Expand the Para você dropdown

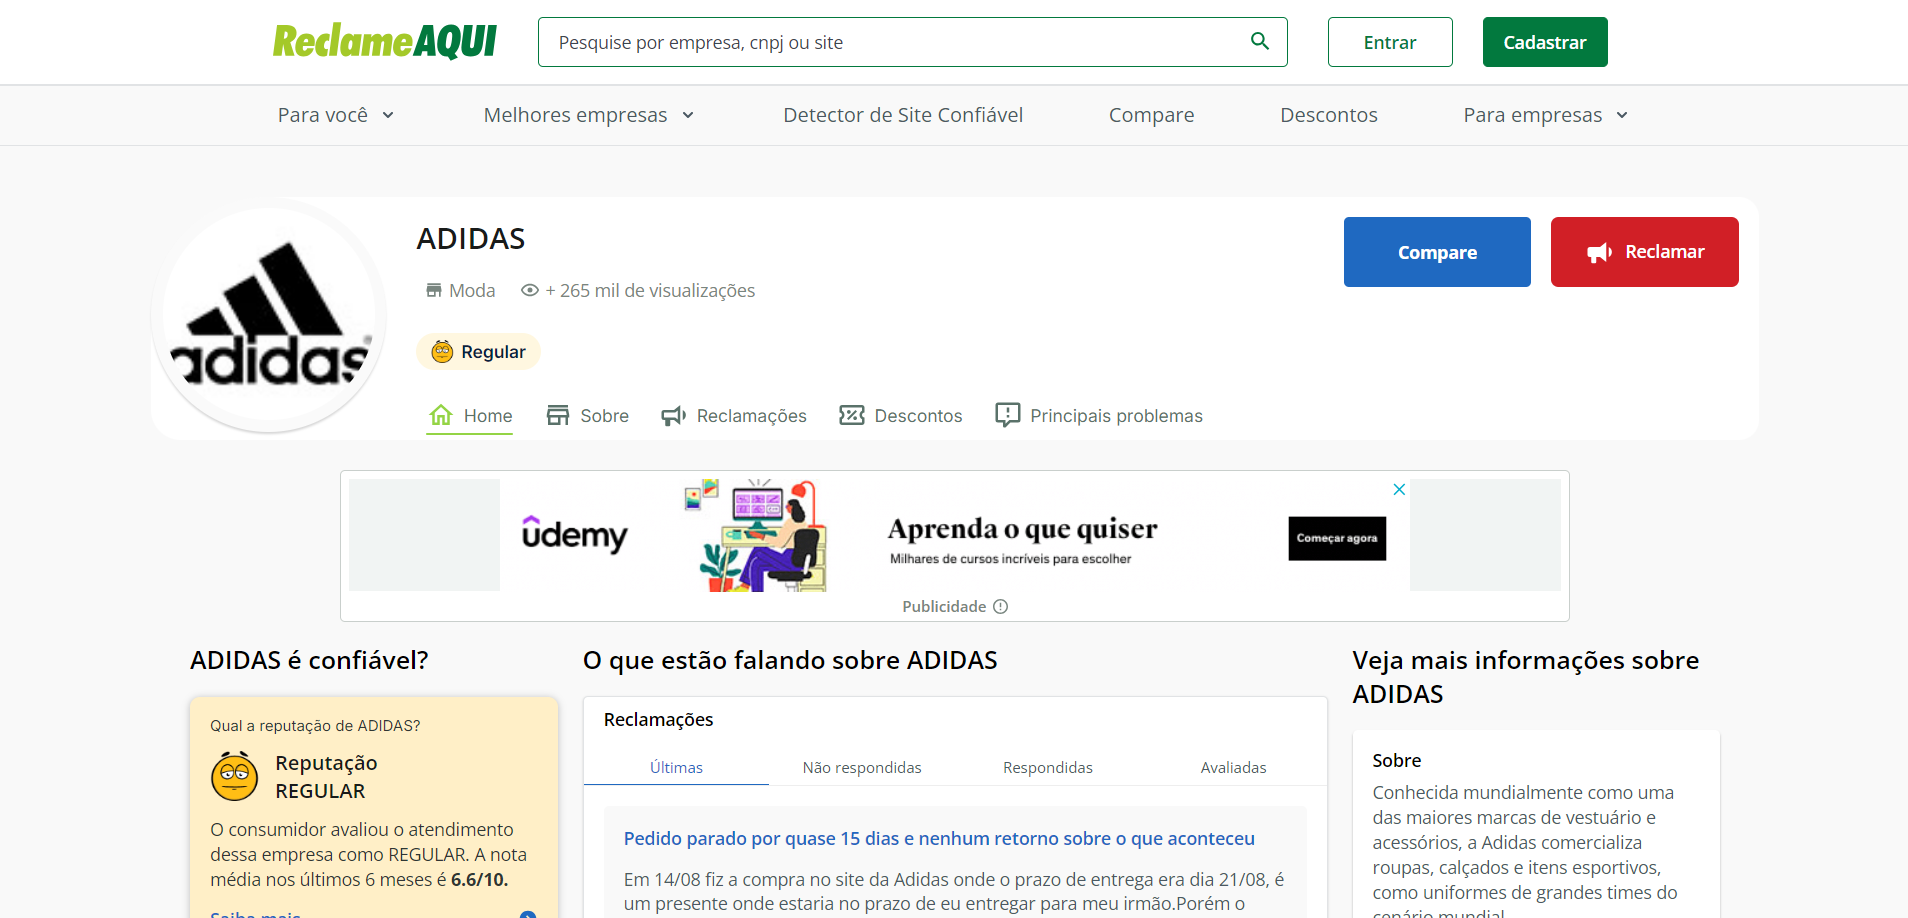point(336,115)
